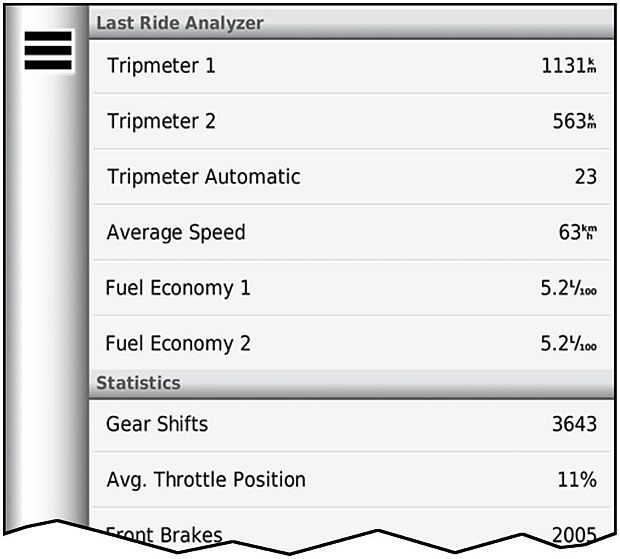Click the Fuel Economy 2 value
Screen dimensions: 620x559
coord(568,344)
